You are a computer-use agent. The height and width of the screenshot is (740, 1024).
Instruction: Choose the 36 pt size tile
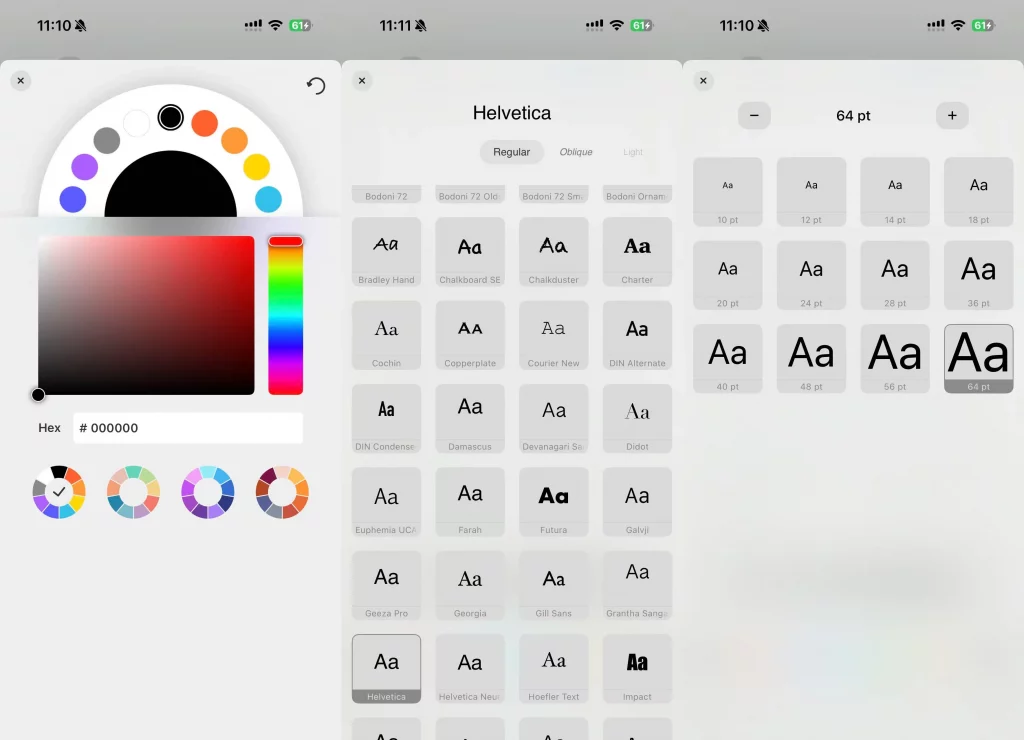pyautogui.click(x=978, y=276)
